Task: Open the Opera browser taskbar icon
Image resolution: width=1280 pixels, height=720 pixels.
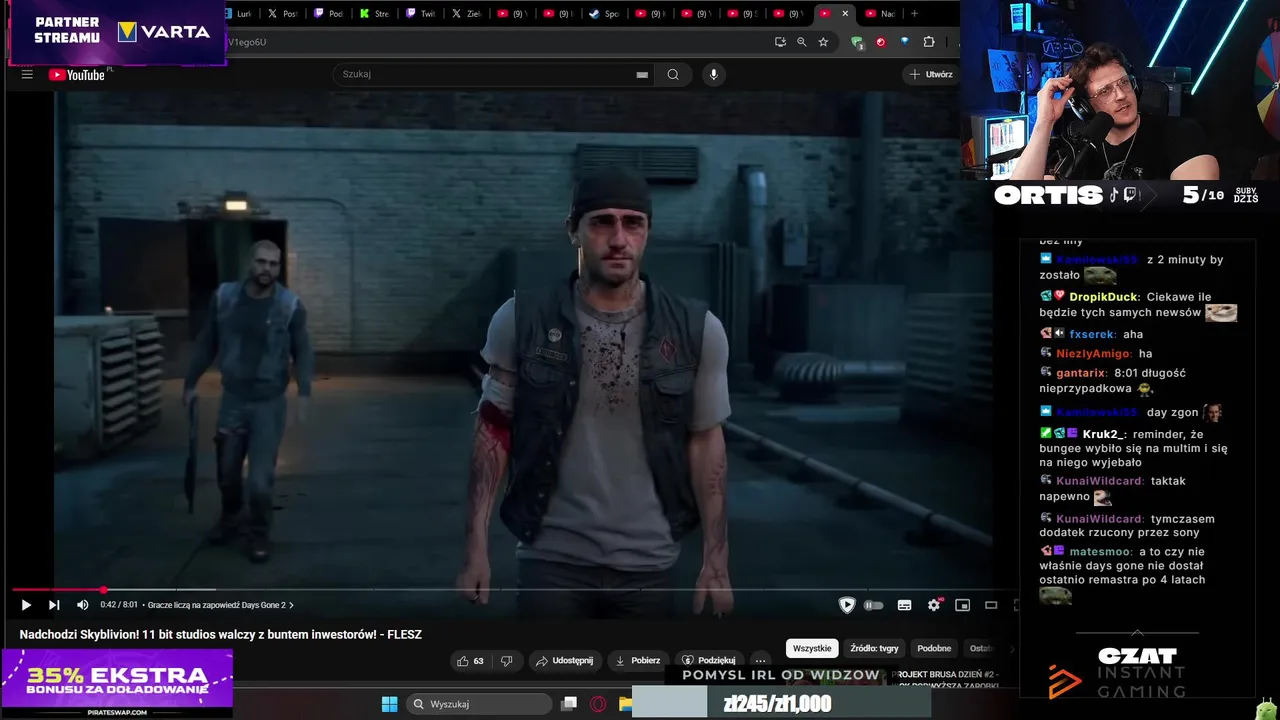Action: (598, 704)
